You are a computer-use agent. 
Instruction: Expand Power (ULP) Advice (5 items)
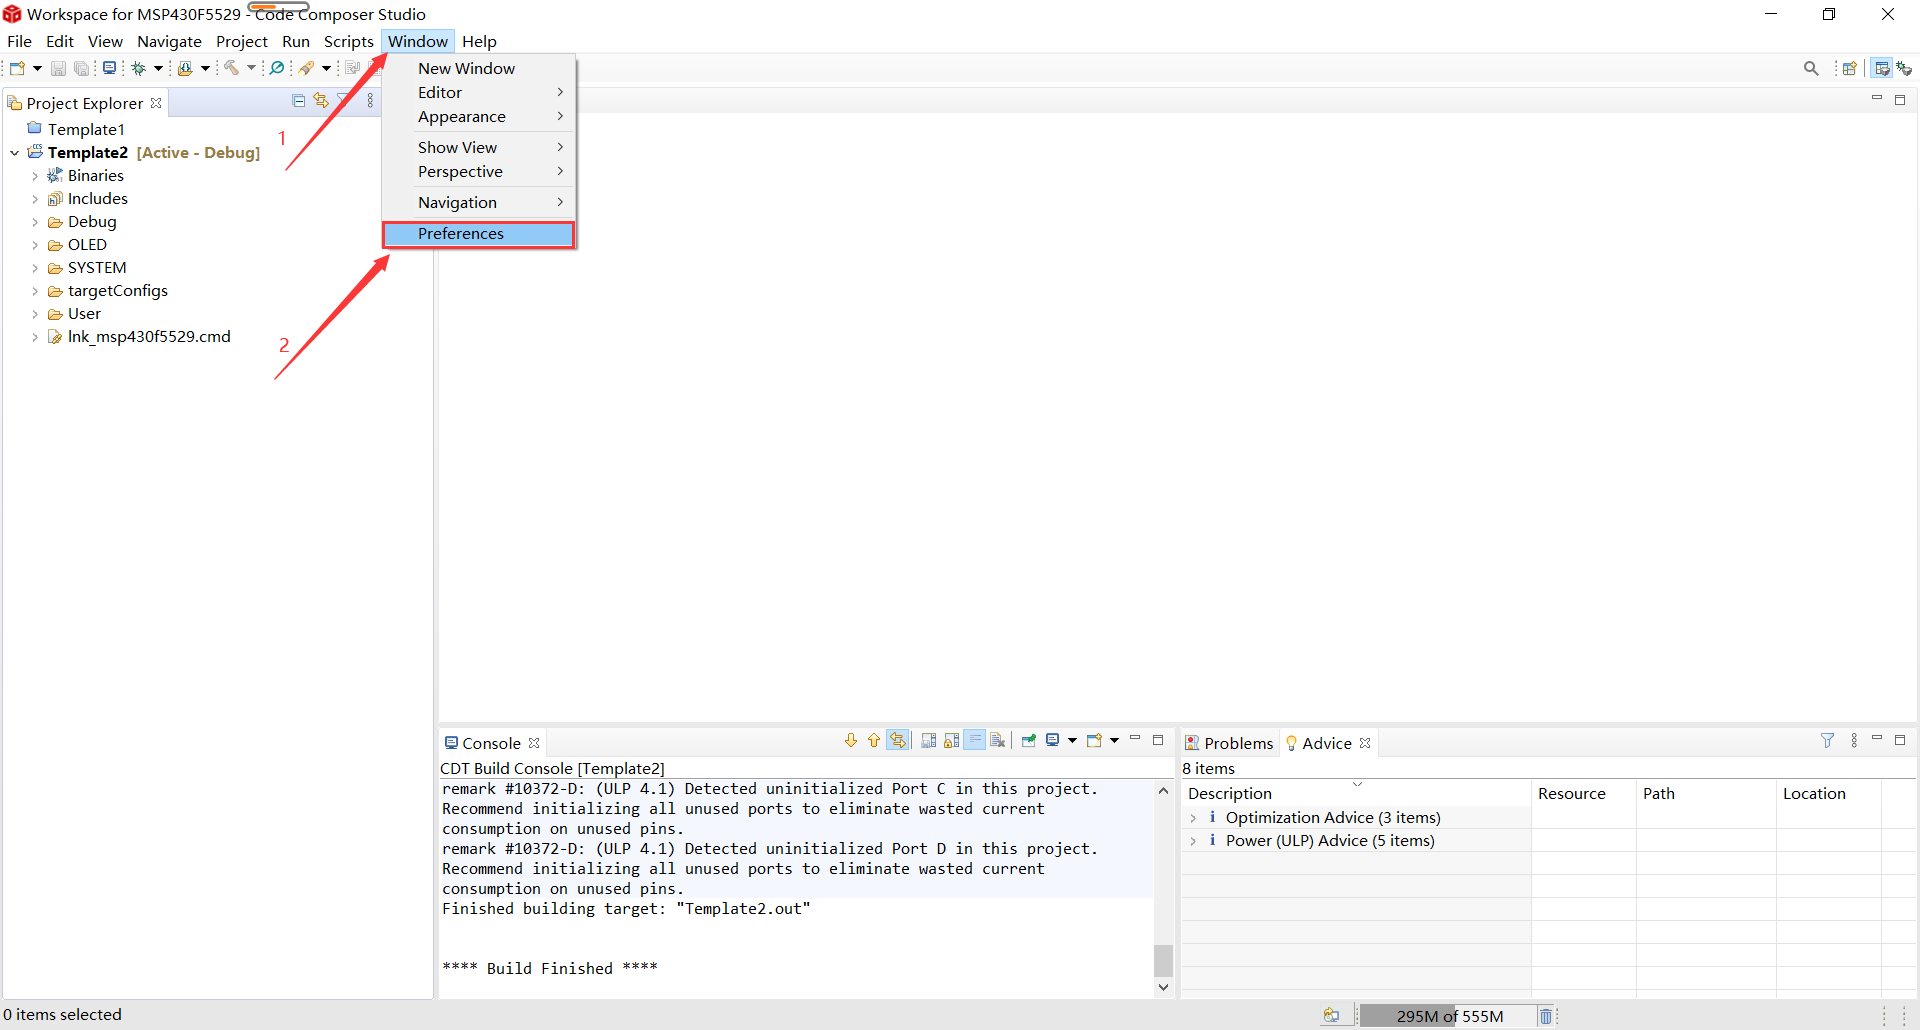pyautogui.click(x=1193, y=841)
